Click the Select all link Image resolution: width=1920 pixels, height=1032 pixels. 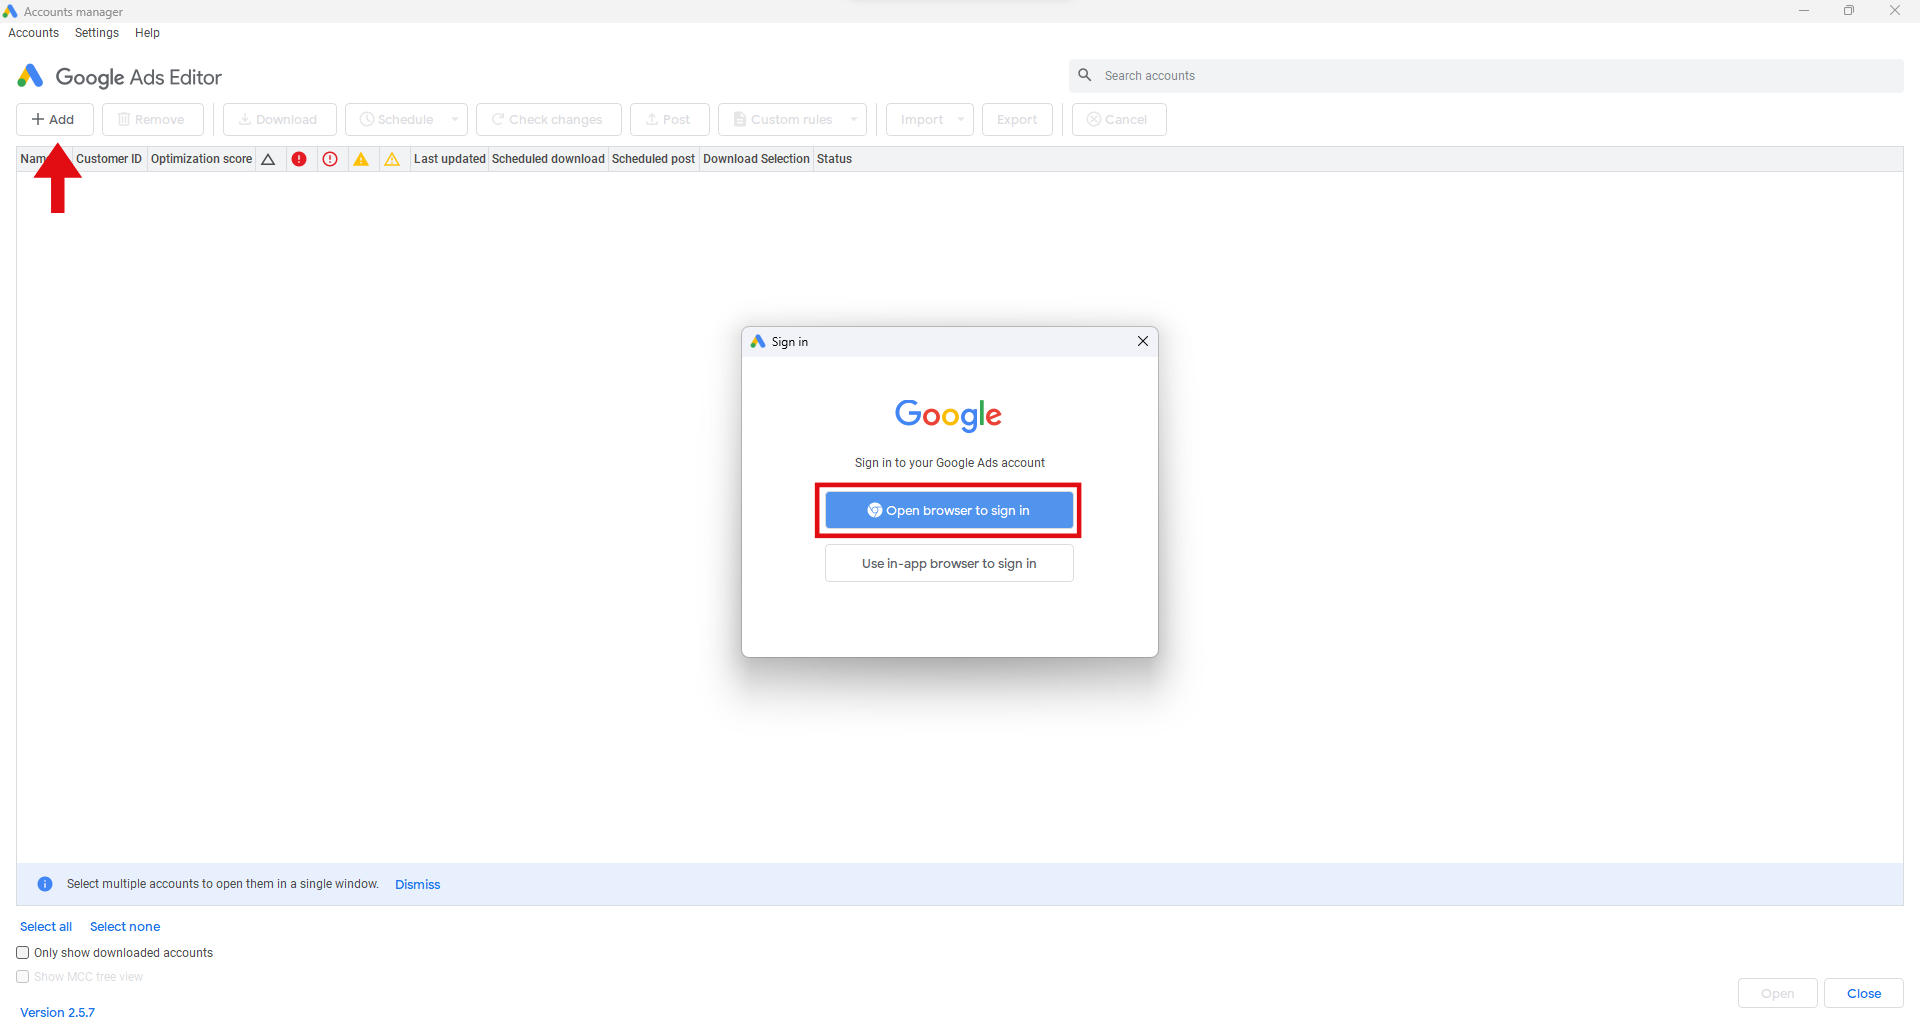click(46, 927)
